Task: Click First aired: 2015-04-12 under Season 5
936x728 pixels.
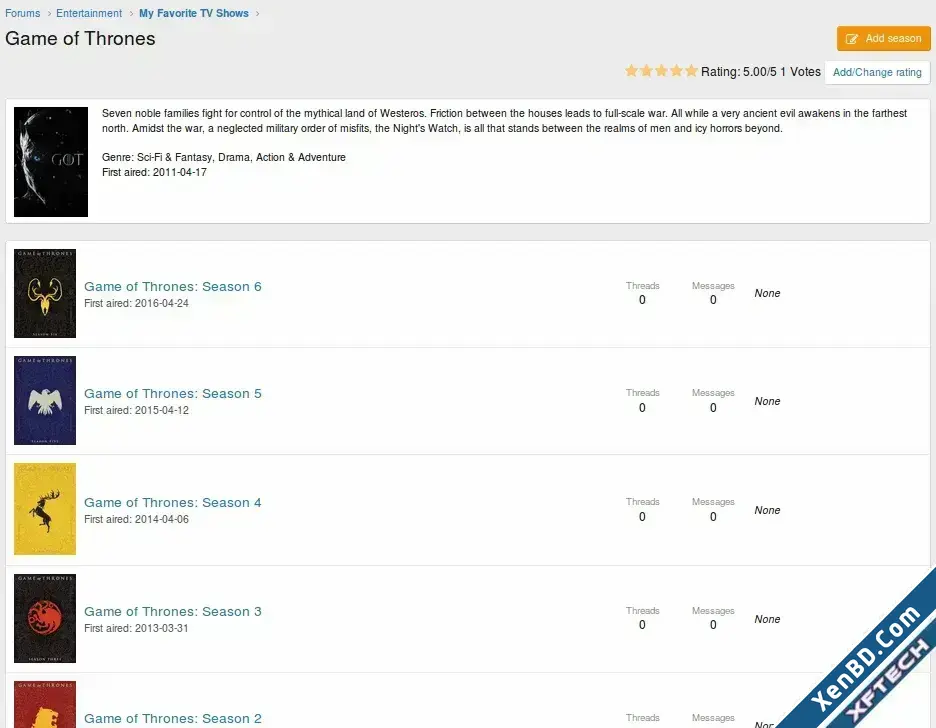Action: [136, 411]
